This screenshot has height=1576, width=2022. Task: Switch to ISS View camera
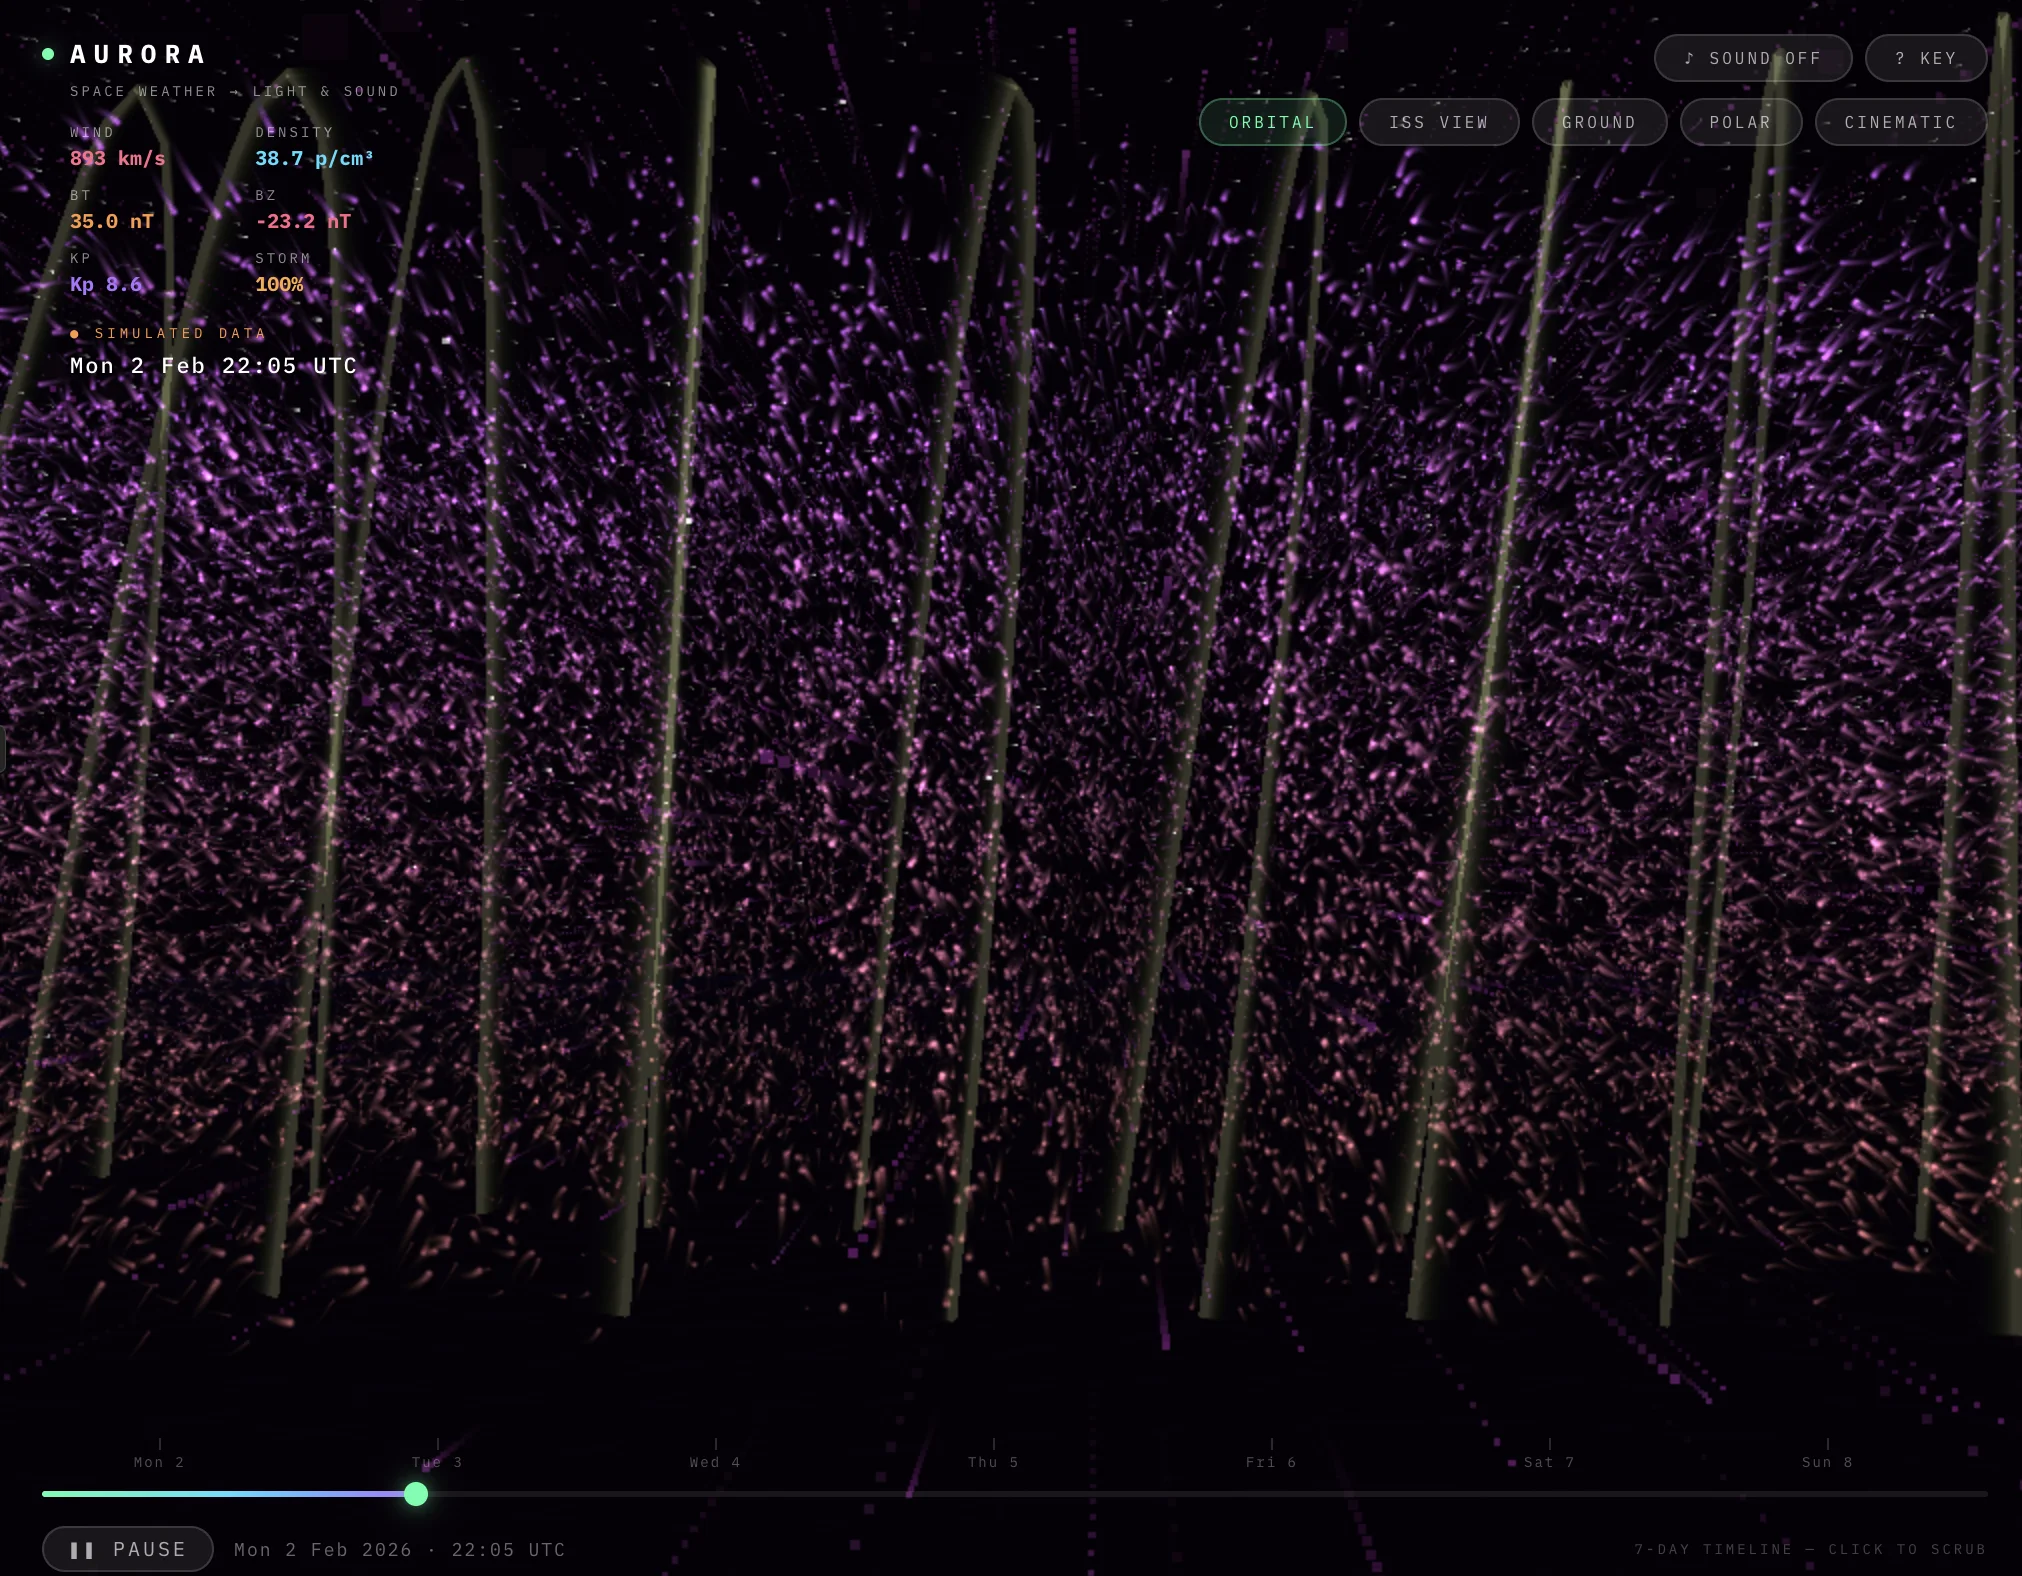point(1438,122)
